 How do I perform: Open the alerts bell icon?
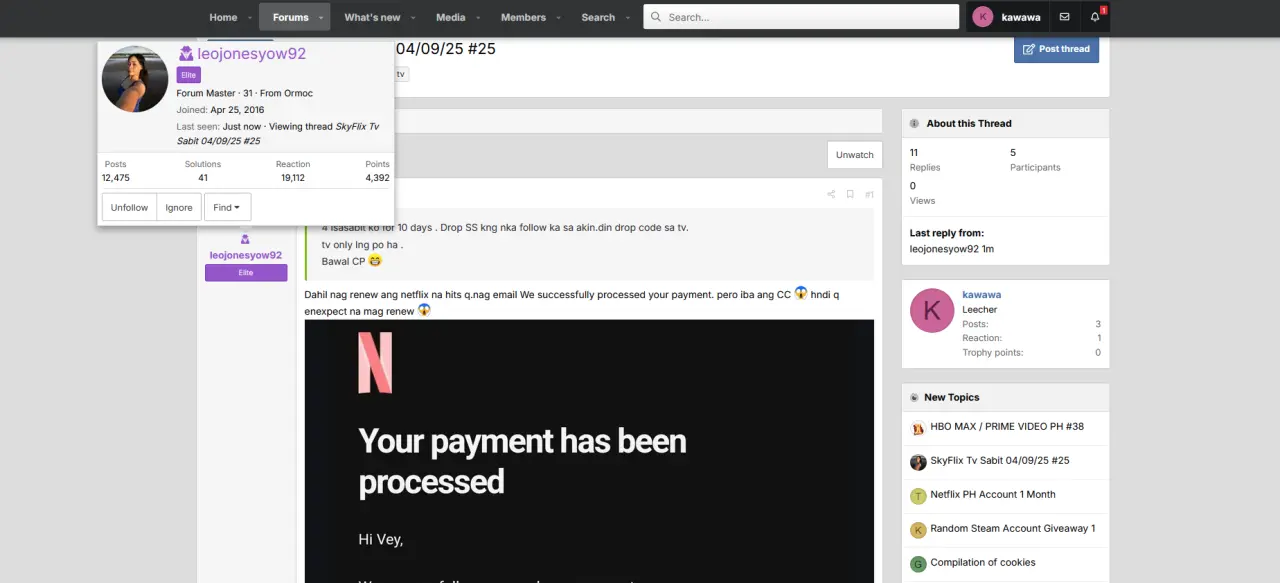pyautogui.click(x=1095, y=17)
